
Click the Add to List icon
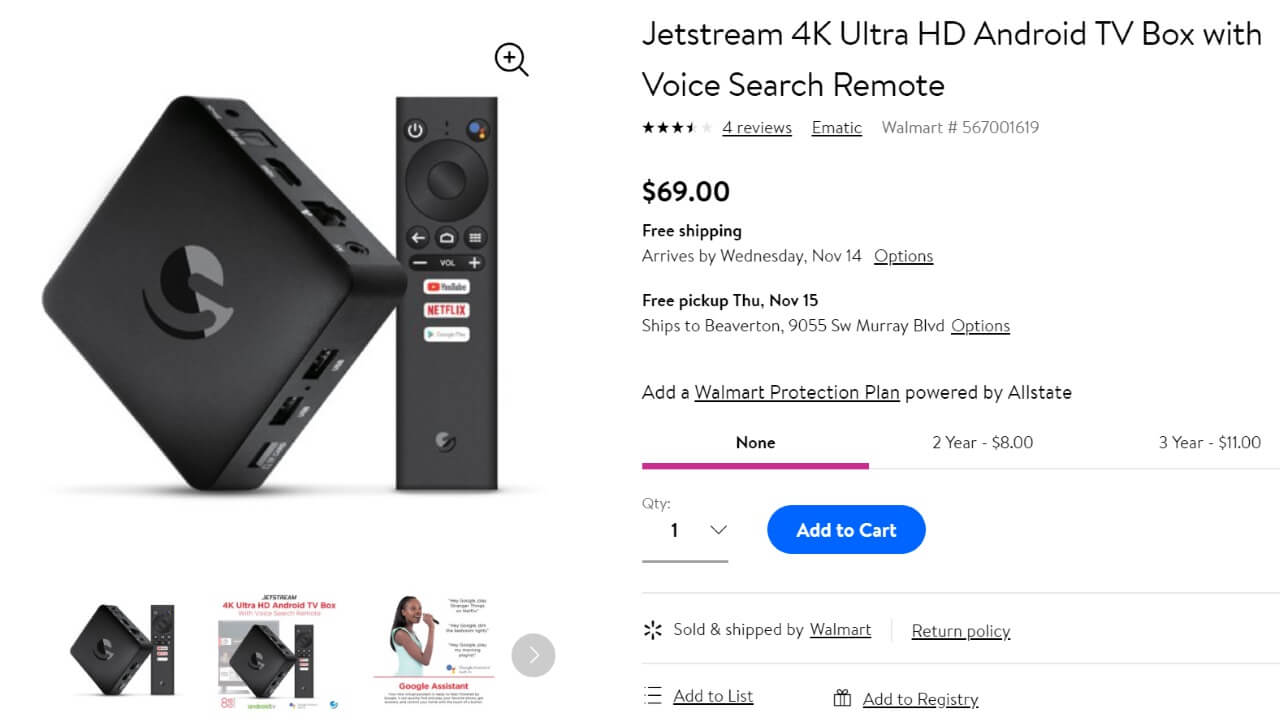(x=653, y=696)
